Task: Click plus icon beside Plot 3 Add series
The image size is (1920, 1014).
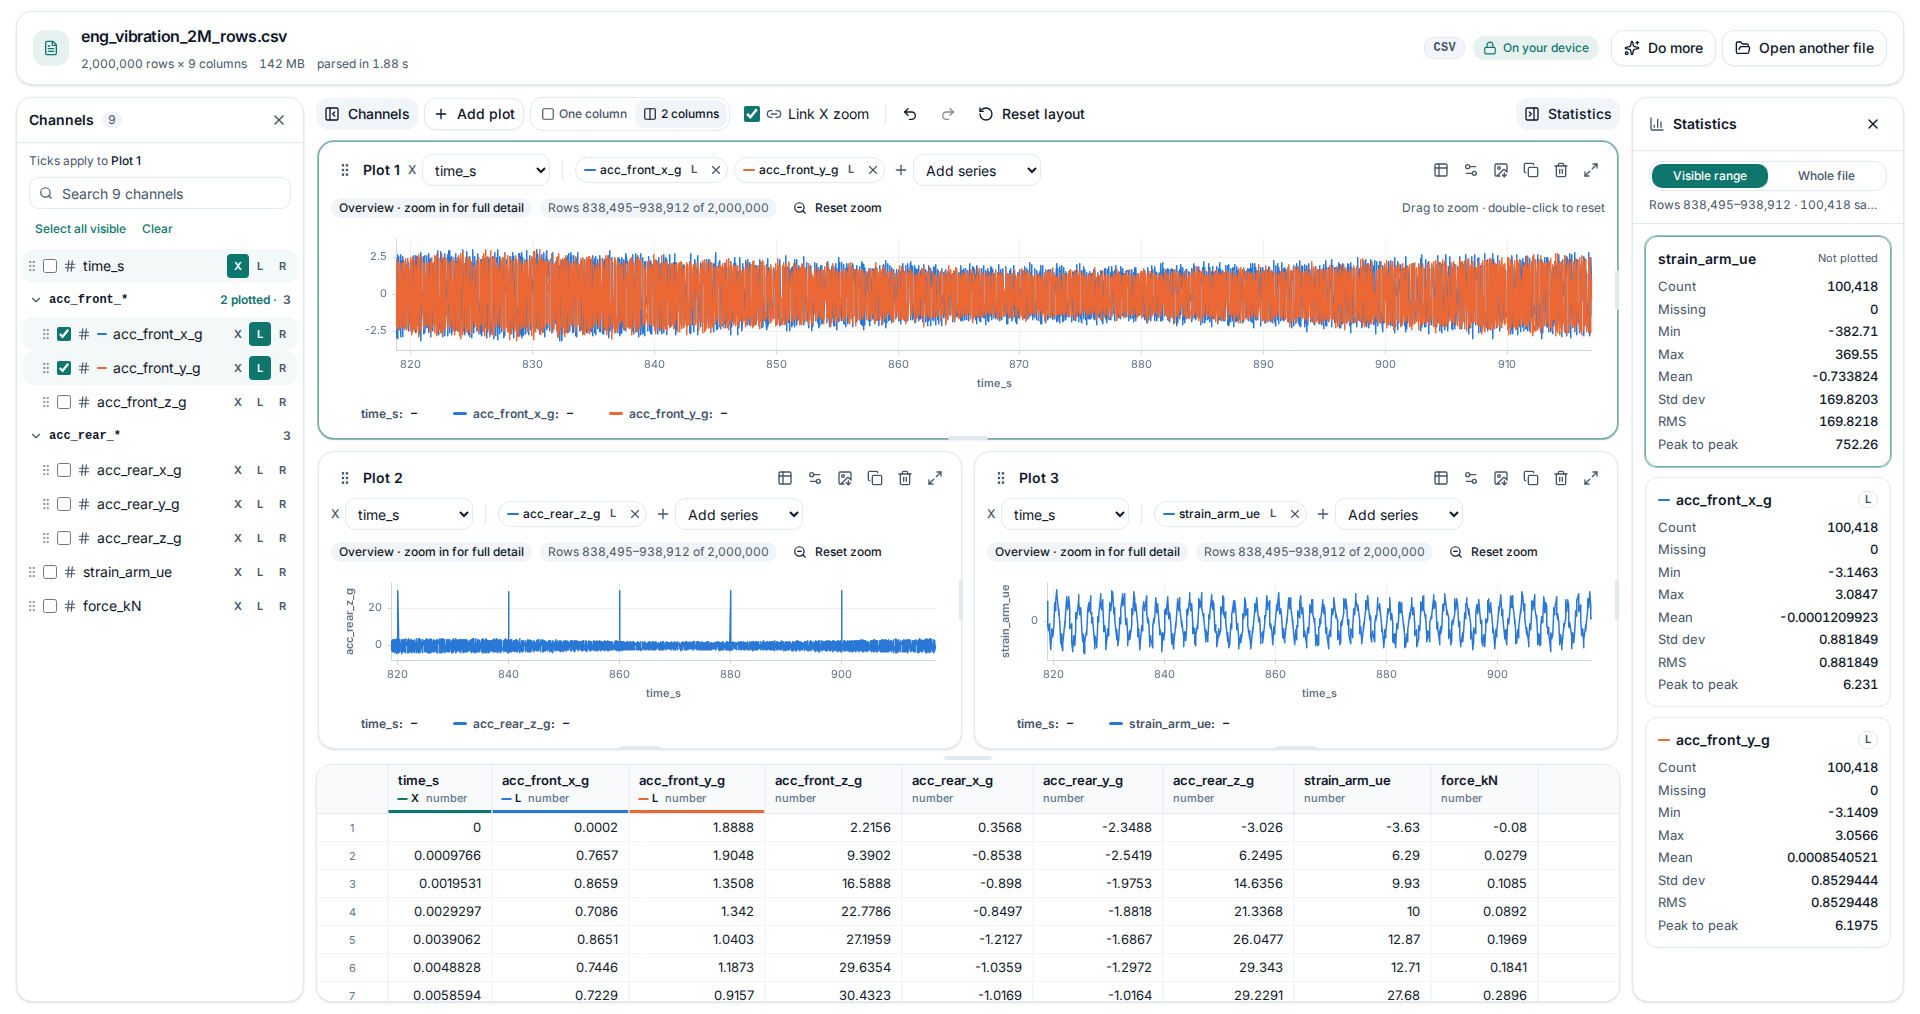Action: pyautogui.click(x=1323, y=514)
